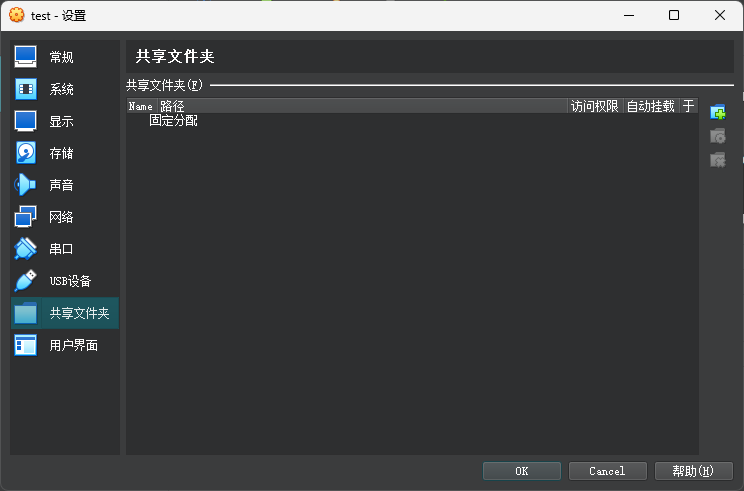Click the 访问权限 column header
Screen dimensions: 744x491
click(x=595, y=106)
